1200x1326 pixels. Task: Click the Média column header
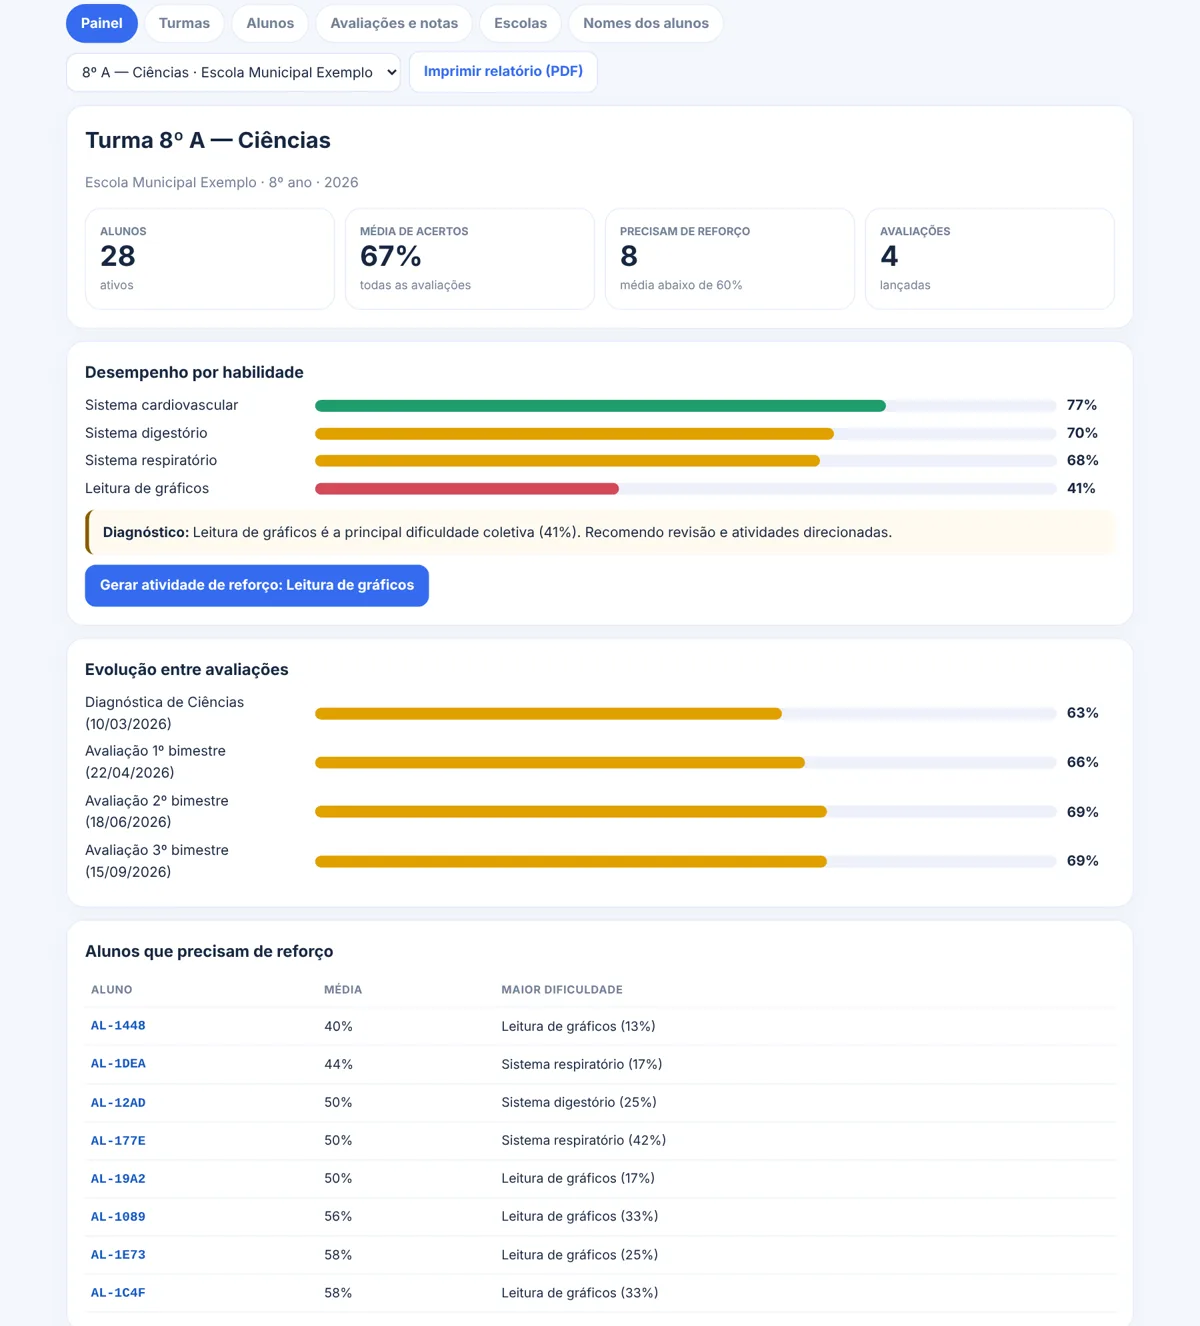coord(343,990)
